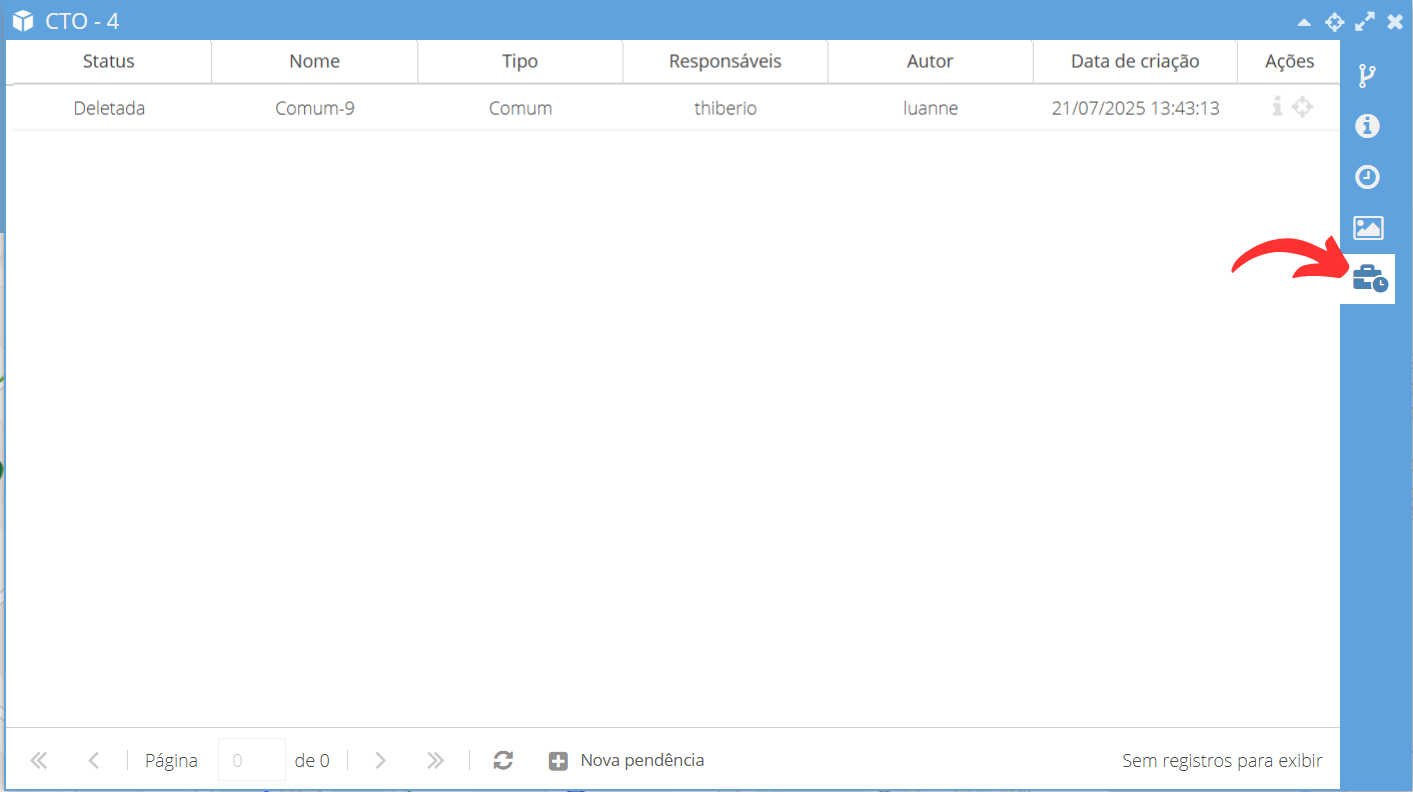The height and width of the screenshot is (792, 1413).
Task: Sort table by Tipo column header
Action: point(520,61)
